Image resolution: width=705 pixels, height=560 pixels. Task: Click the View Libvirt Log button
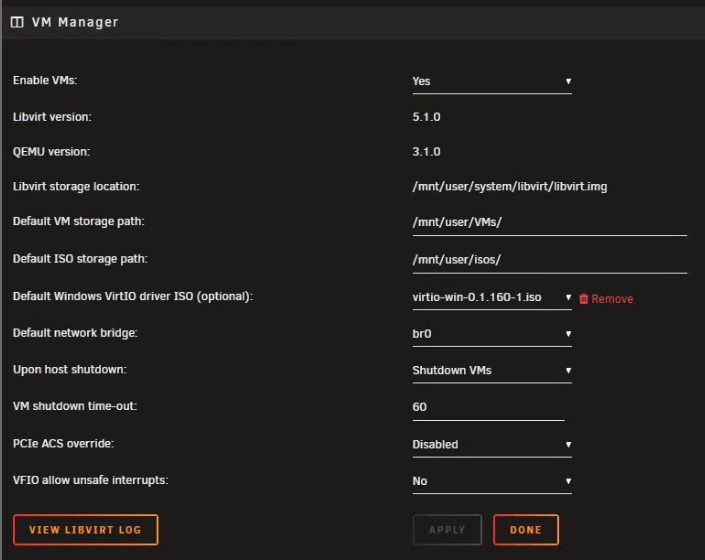coord(85,530)
